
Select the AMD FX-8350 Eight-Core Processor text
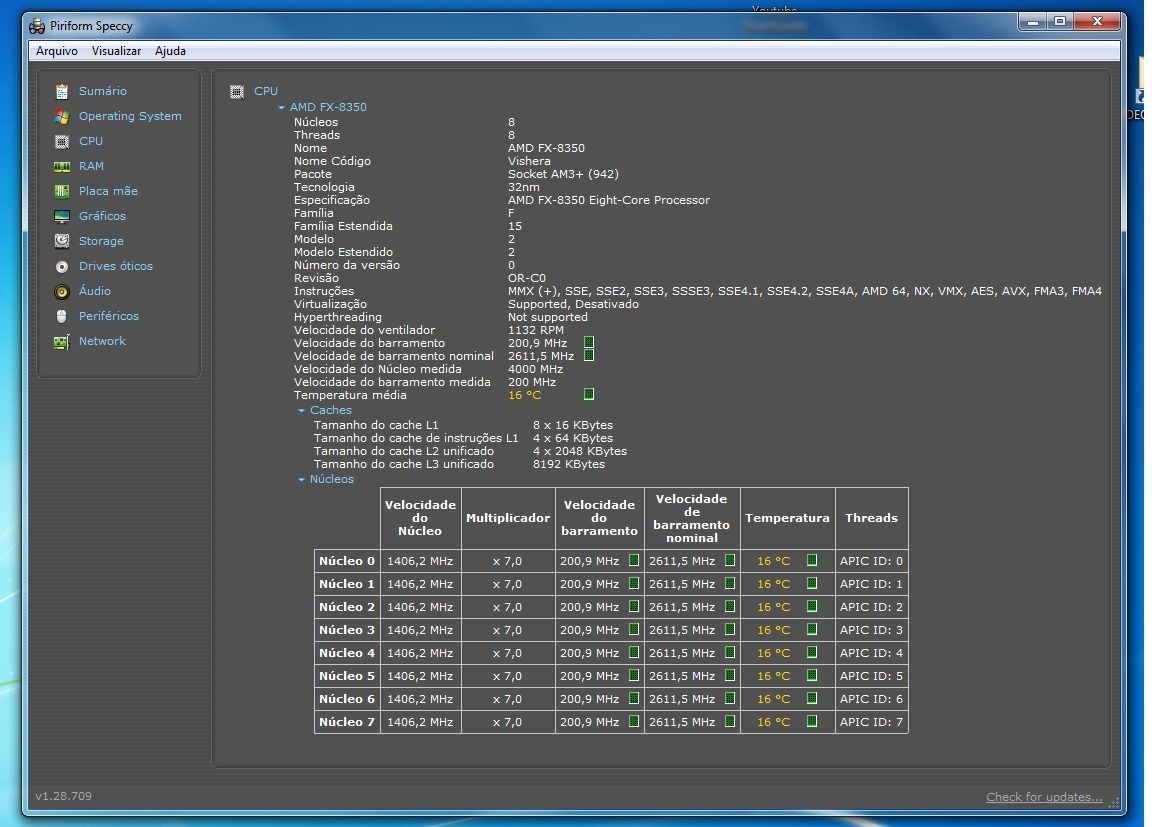tap(609, 200)
